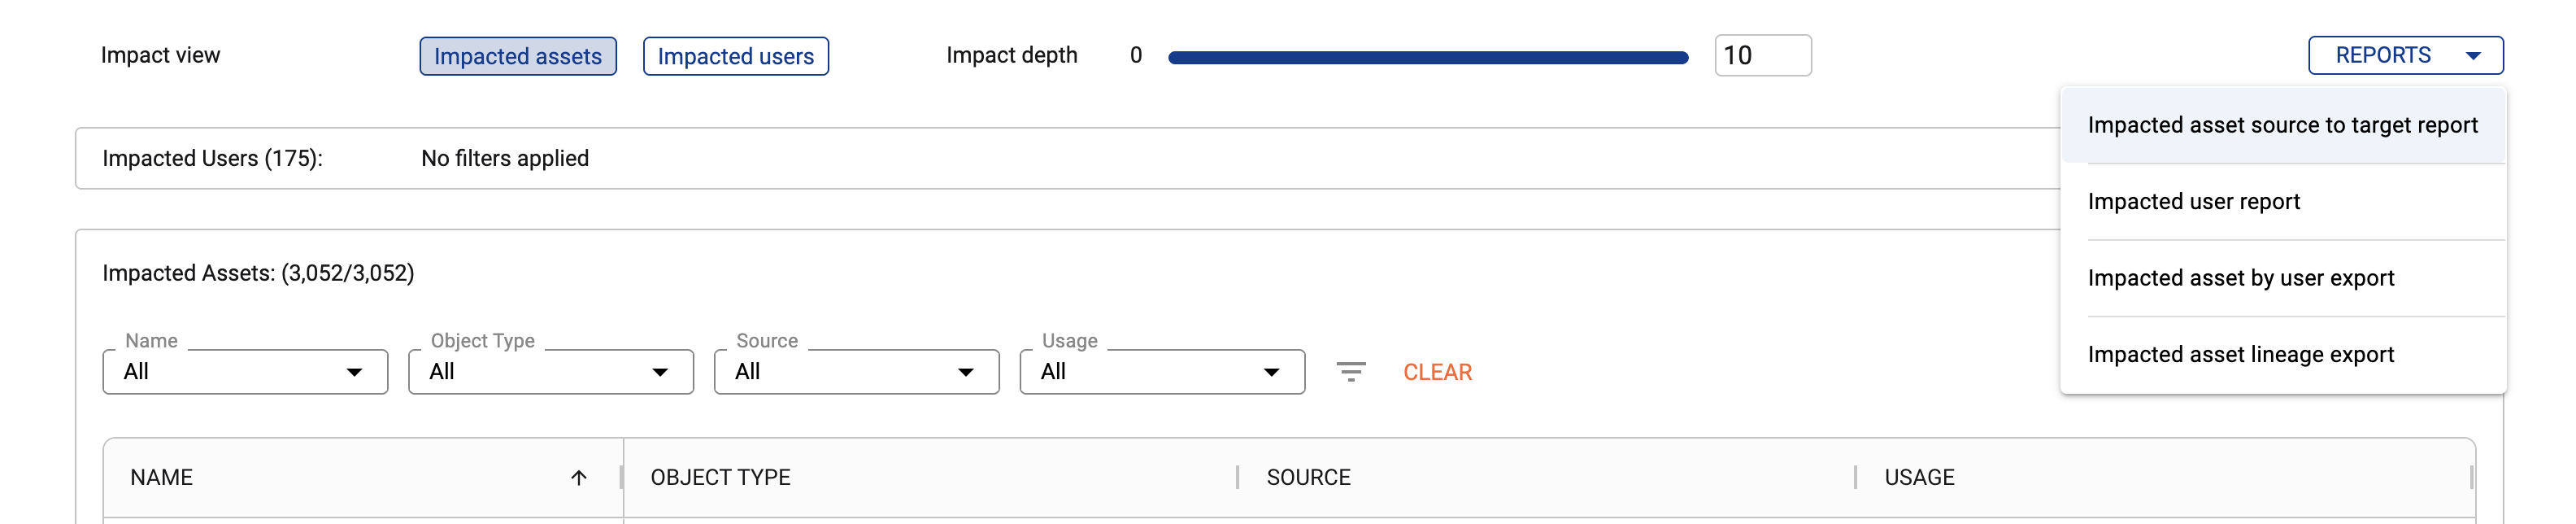Click the Impact depth slider track
This screenshot has height=524, width=2576.
click(1427, 58)
